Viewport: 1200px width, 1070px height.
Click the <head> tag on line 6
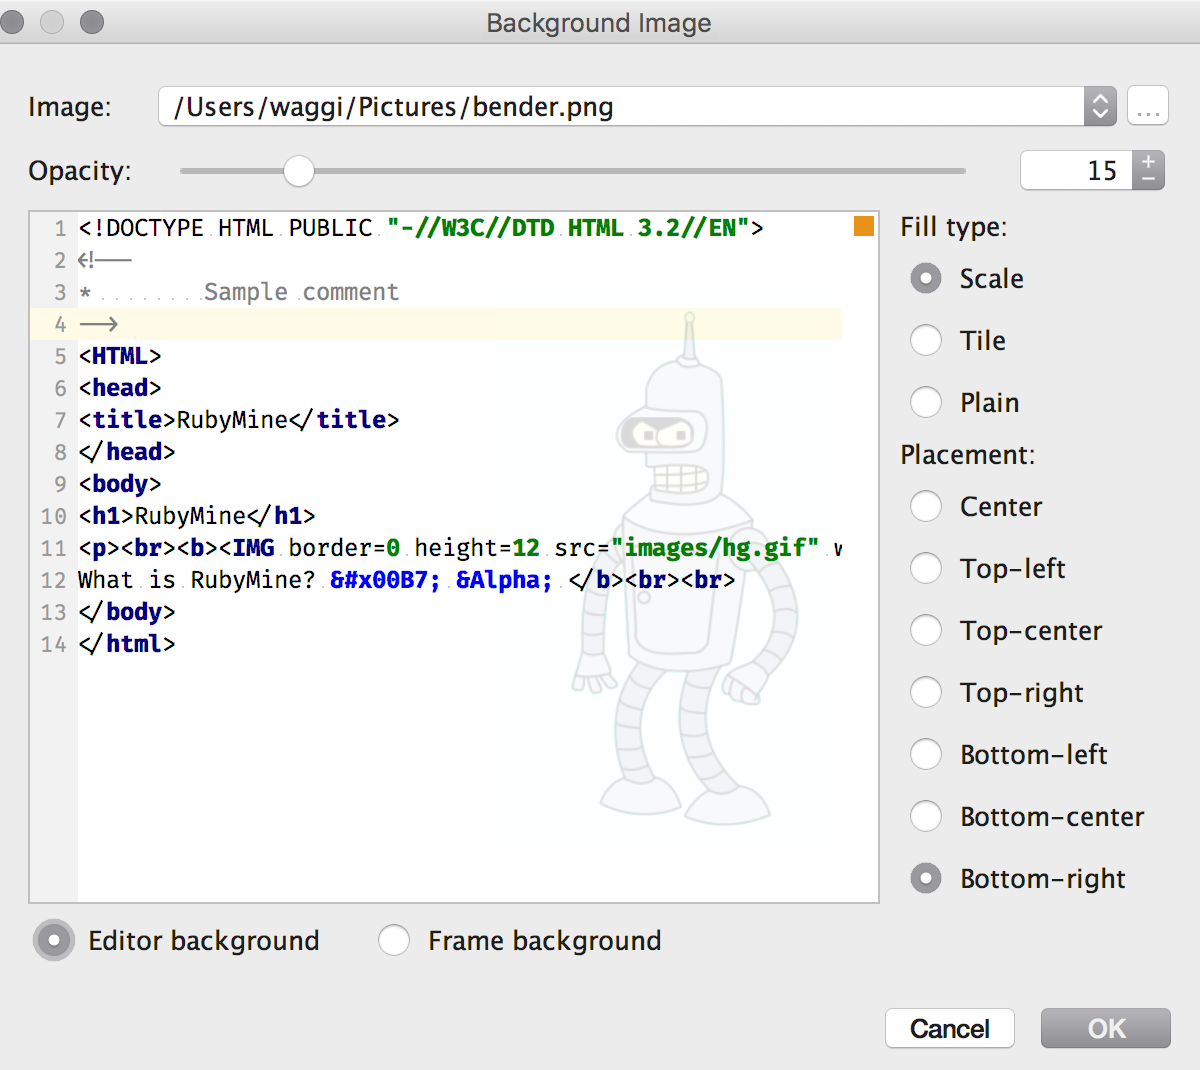pyautogui.click(x=120, y=388)
